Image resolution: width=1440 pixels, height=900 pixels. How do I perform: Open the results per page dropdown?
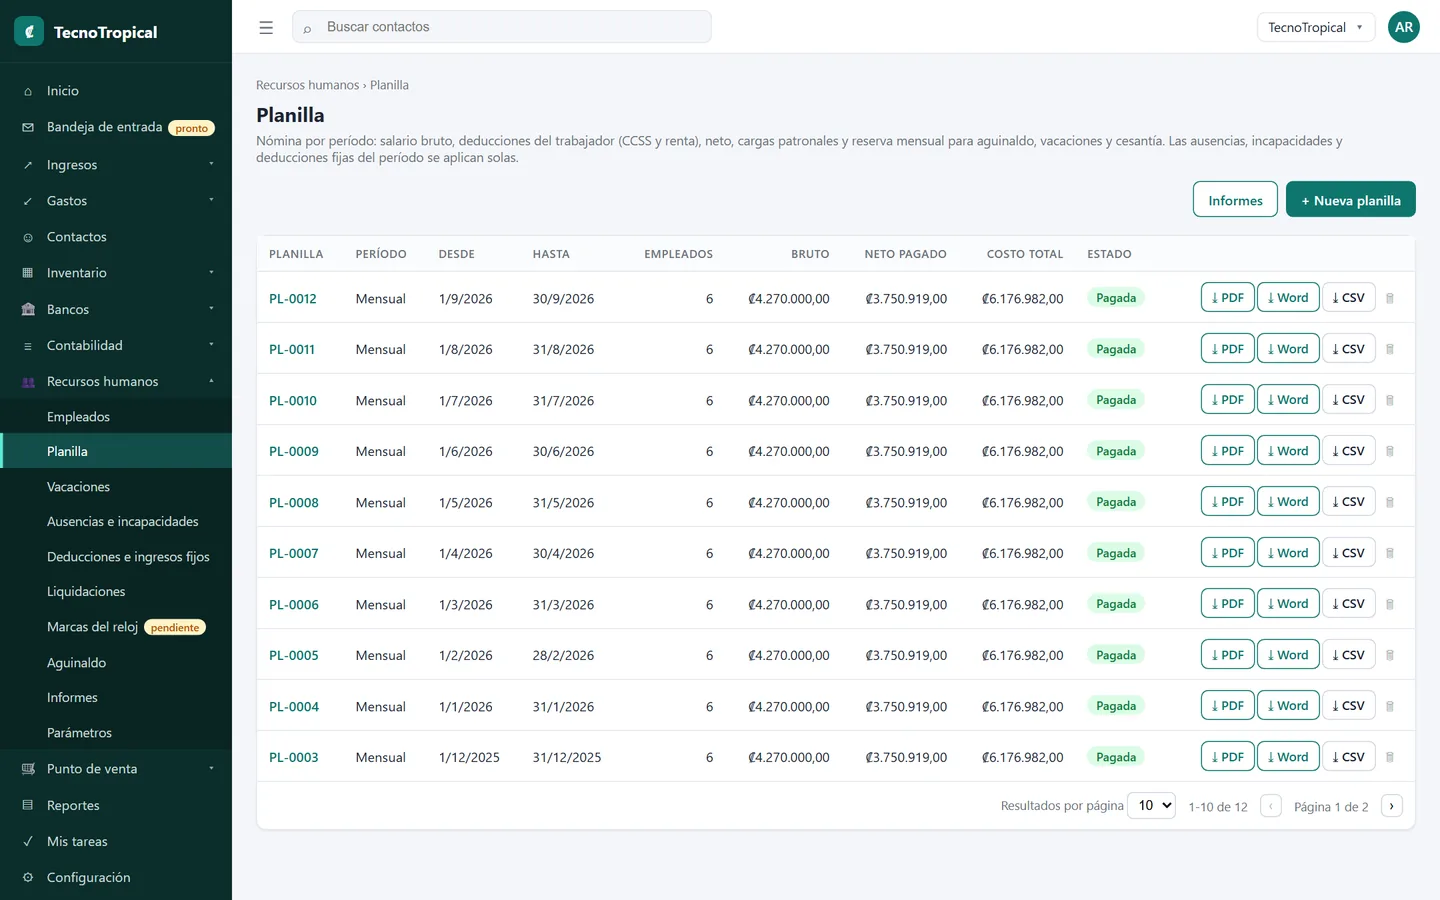[x=1151, y=805]
